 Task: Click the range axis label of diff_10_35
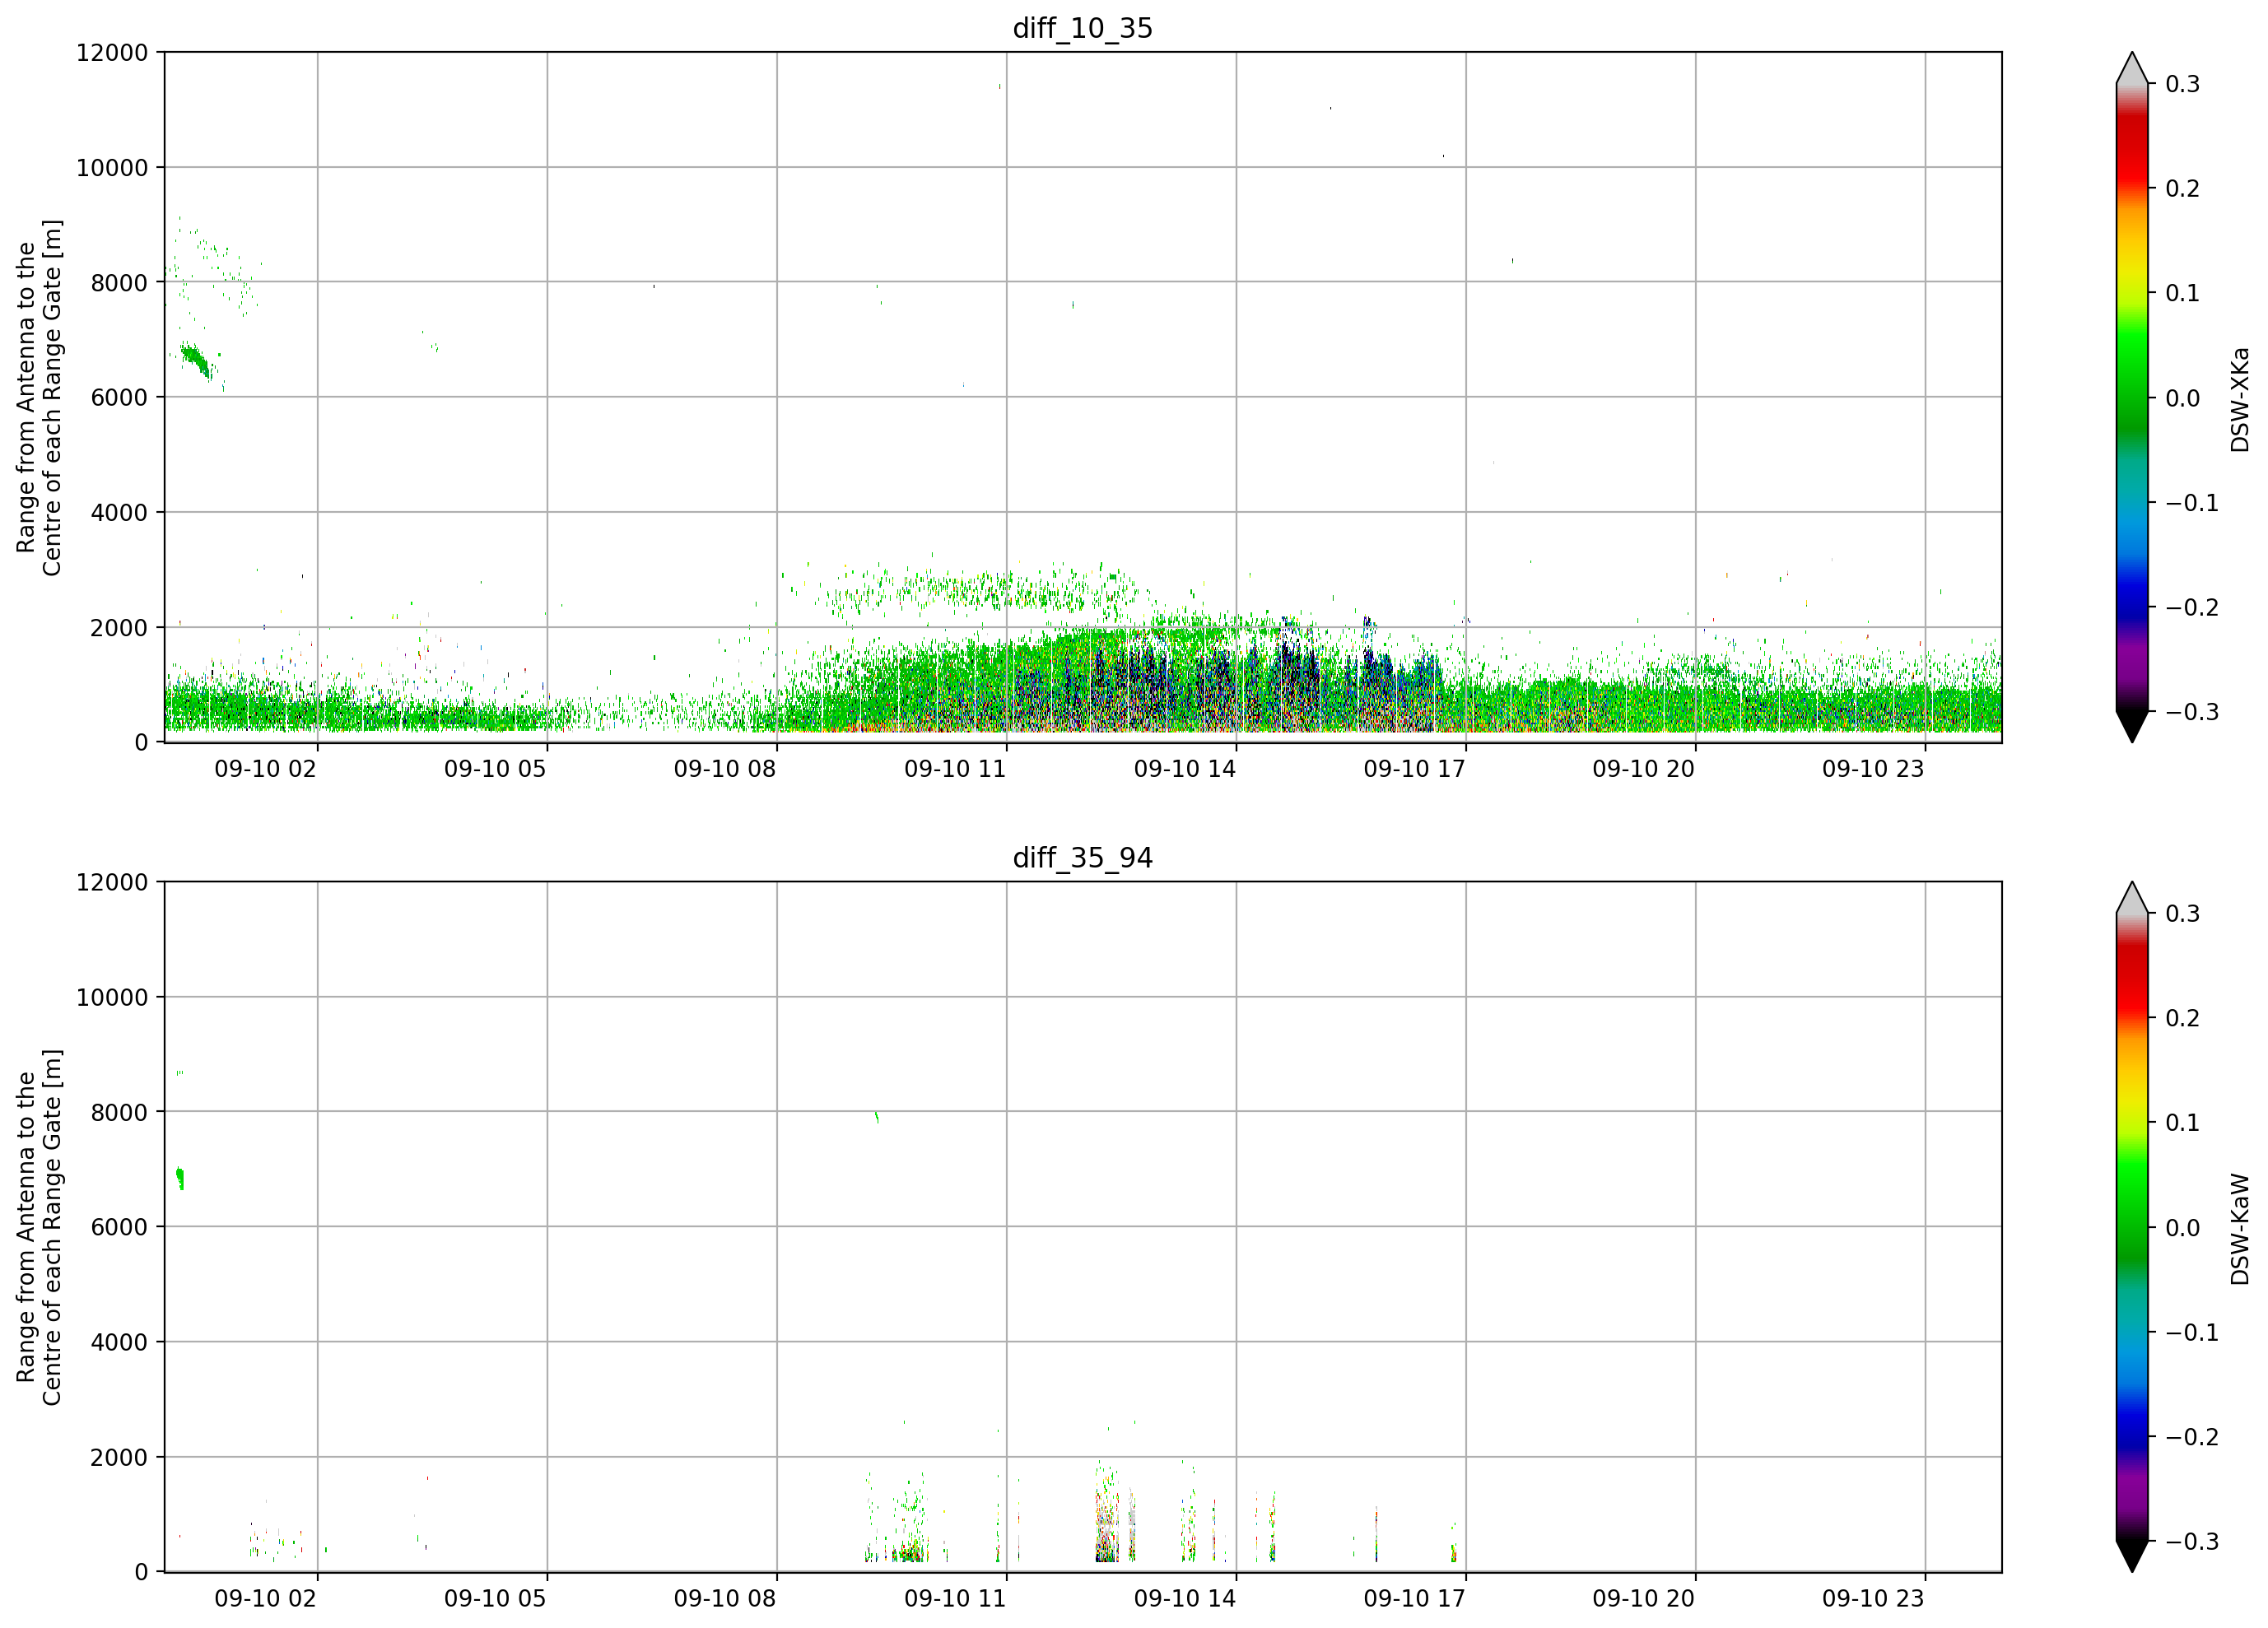point(39,398)
